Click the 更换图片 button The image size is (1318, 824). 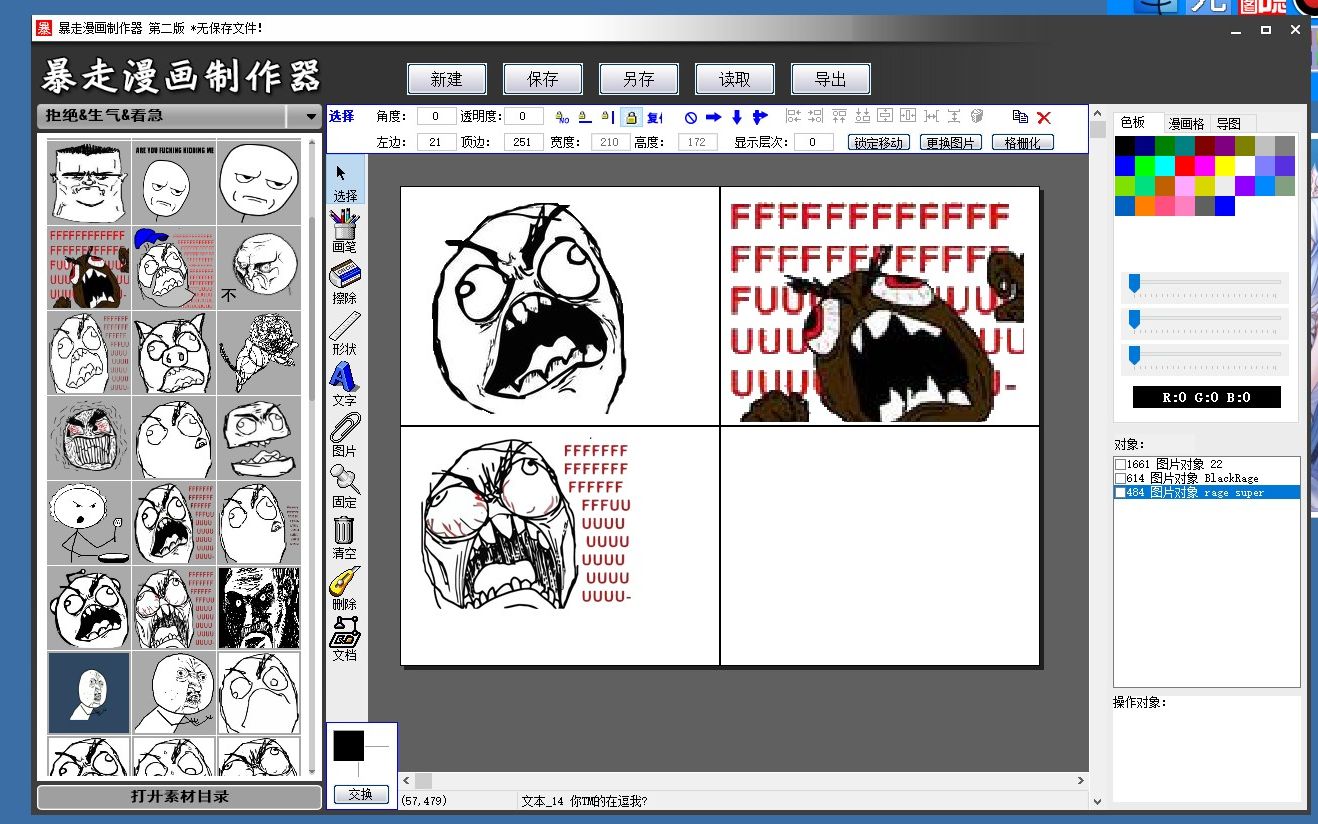pos(951,143)
